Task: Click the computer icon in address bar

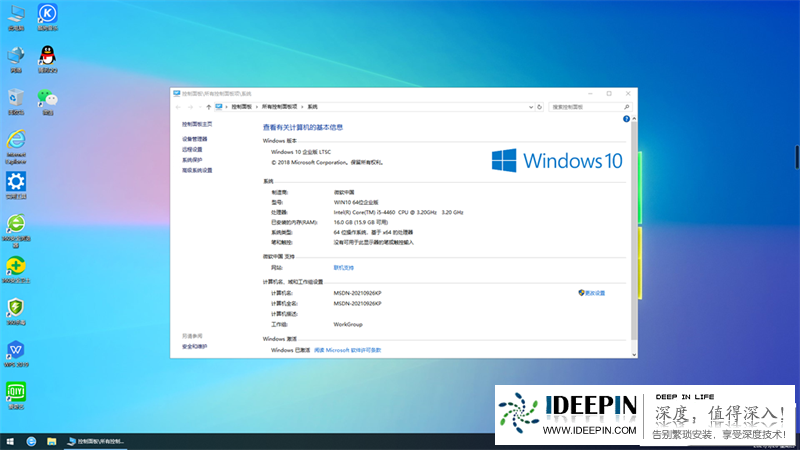Action: tap(219, 107)
